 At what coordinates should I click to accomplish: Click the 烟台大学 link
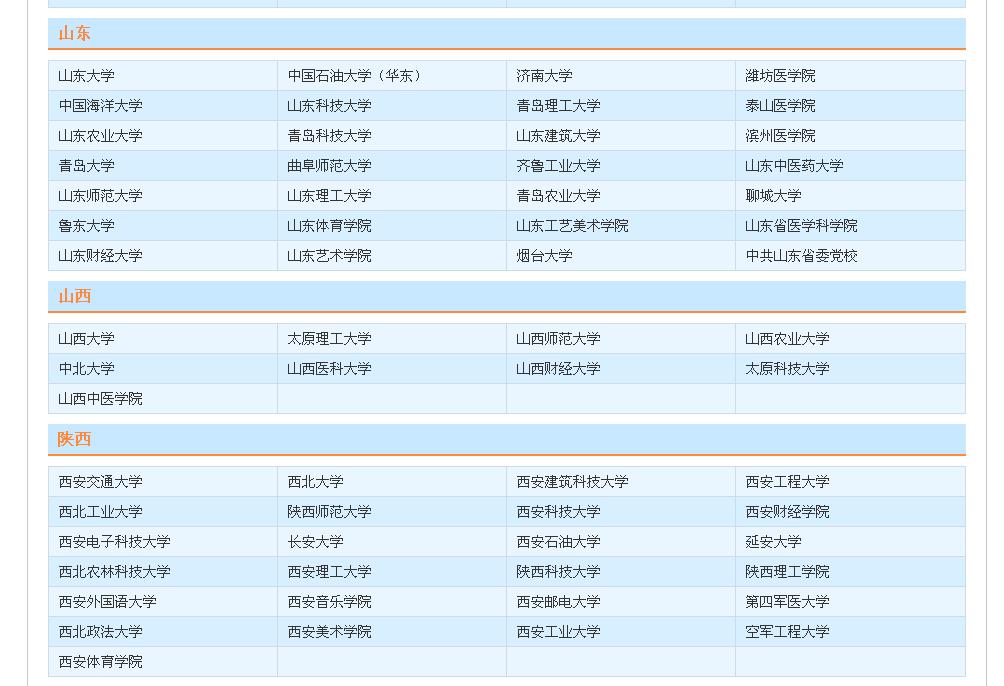click(x=544, y=256)
